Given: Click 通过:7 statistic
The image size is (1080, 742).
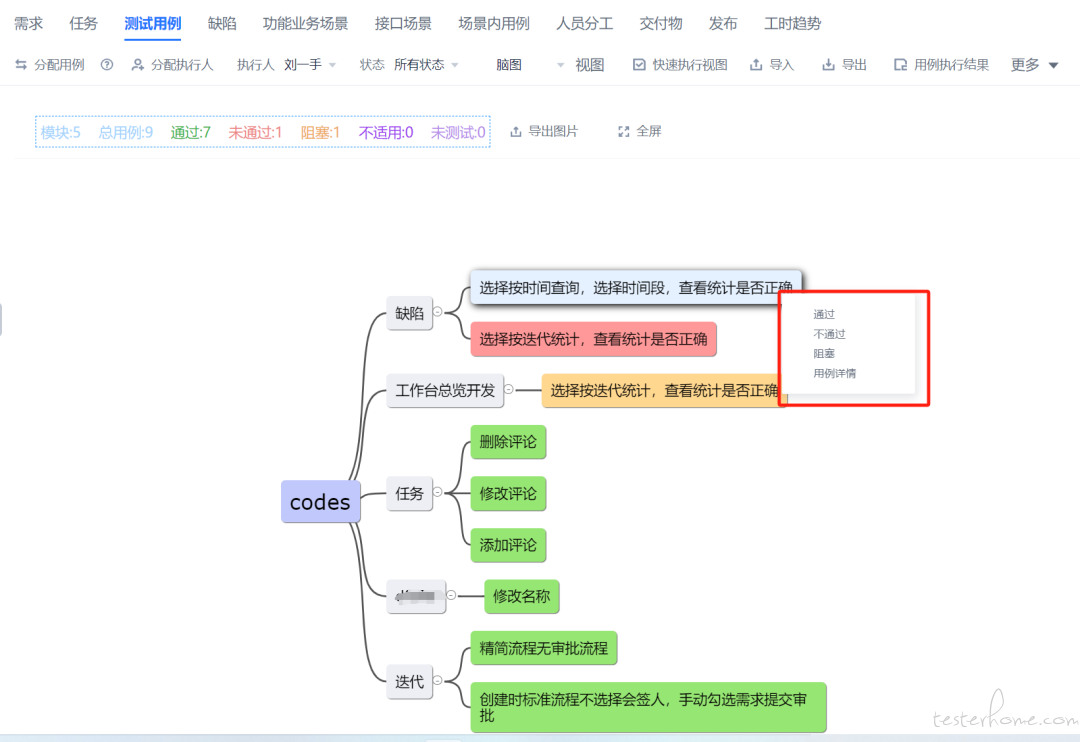Looking at the screenshot, I should [x=191, y=132].
